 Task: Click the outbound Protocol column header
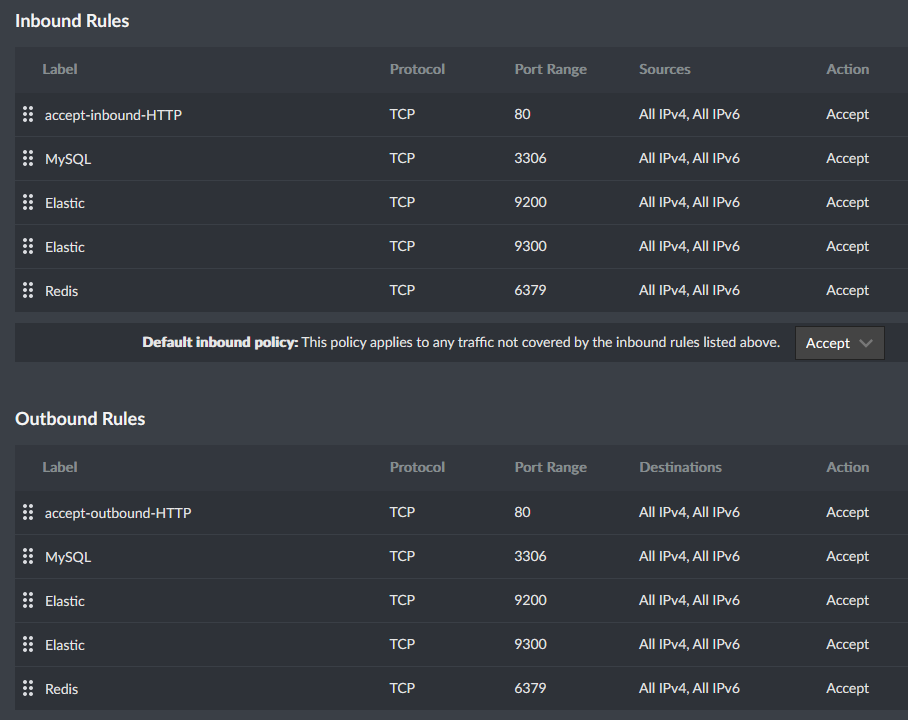click(417, 467)
